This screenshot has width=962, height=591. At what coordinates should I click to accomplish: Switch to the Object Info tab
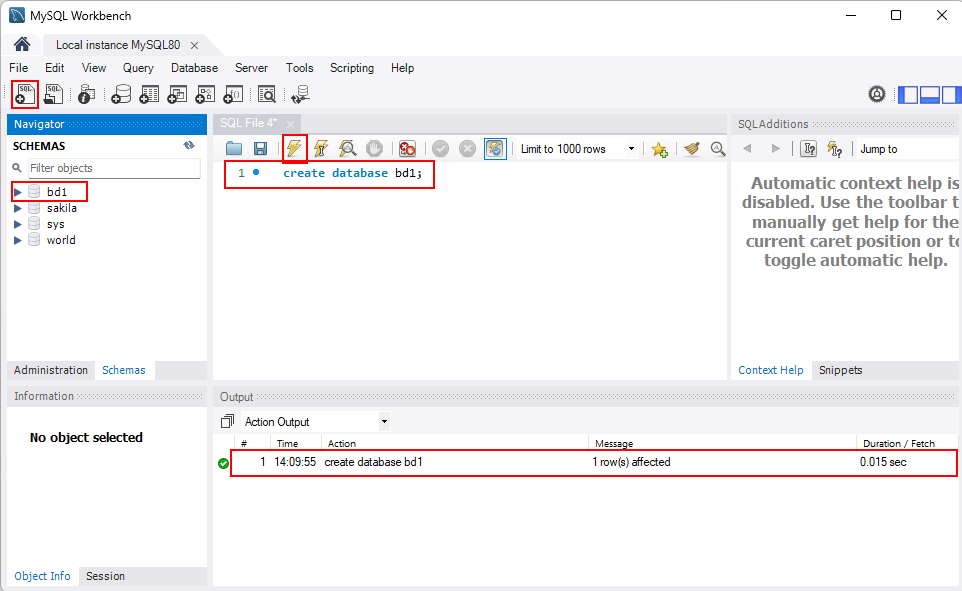(42, 576)
